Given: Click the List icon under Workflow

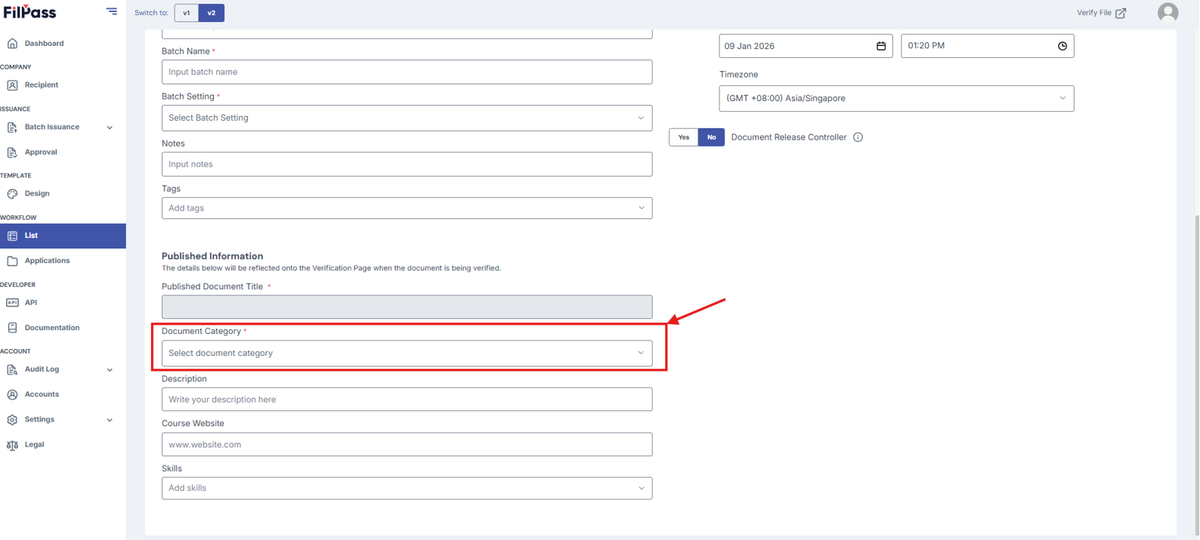Looking at the screenshot, I should point(13,236).
